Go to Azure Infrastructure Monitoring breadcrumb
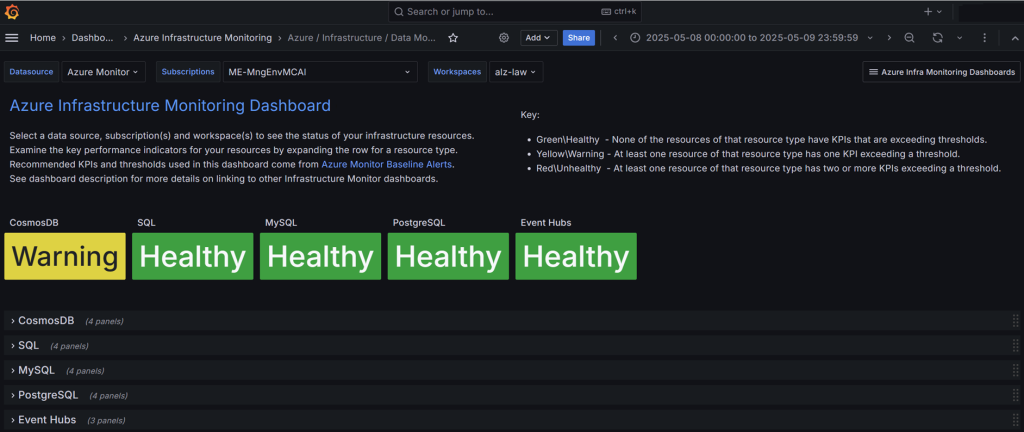The height and width of the screenshot is (432, 1024). click(x=202, y=38)
